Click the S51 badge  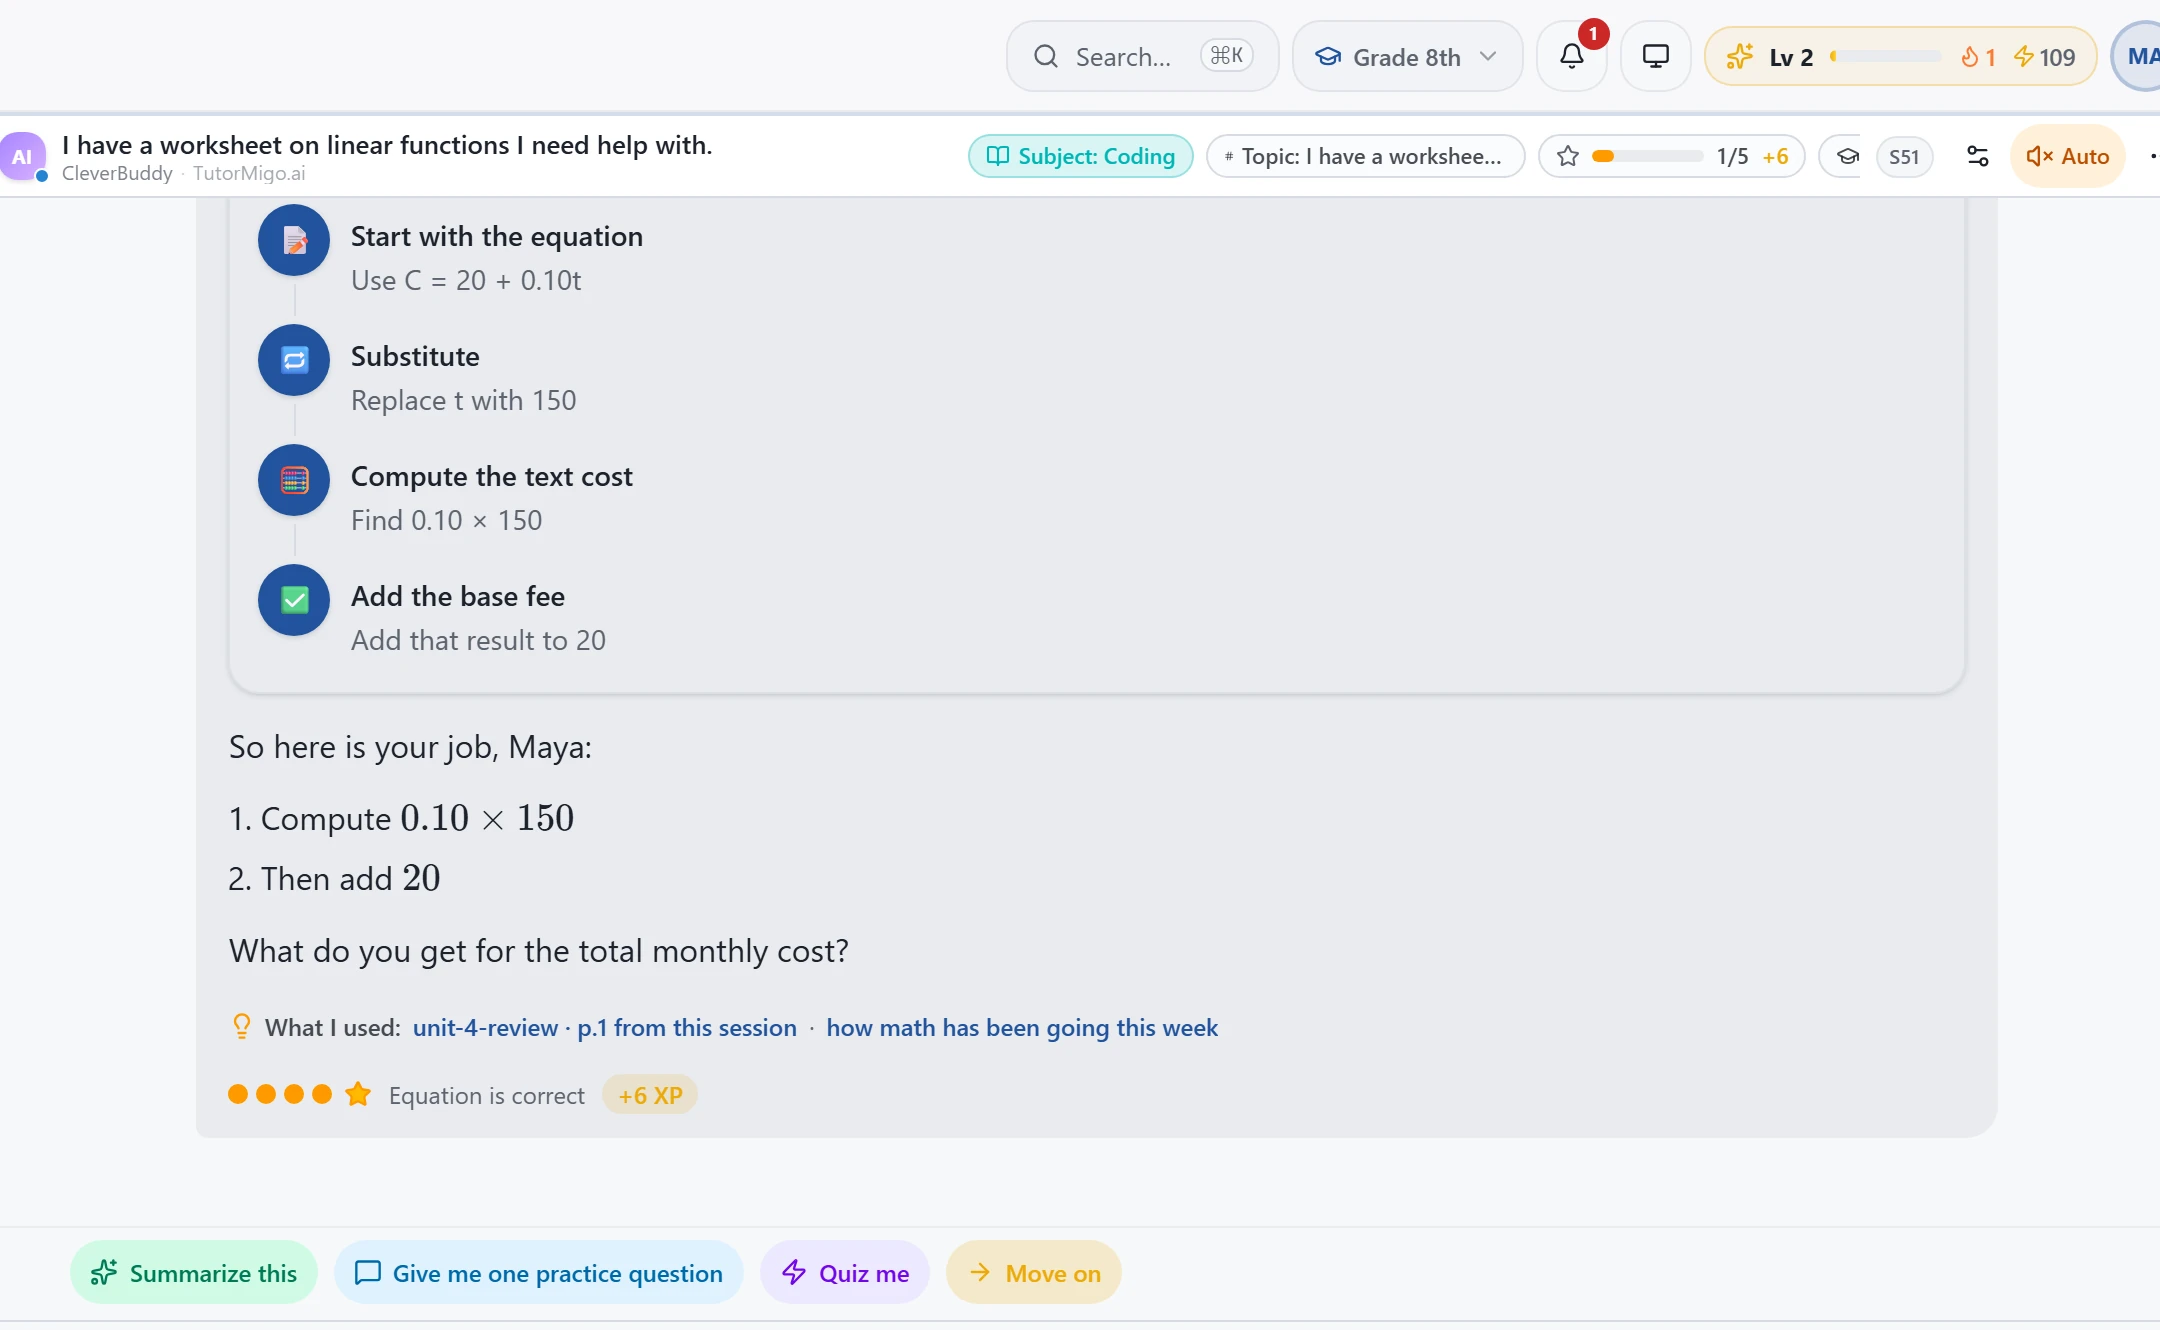click(1904, 156)
